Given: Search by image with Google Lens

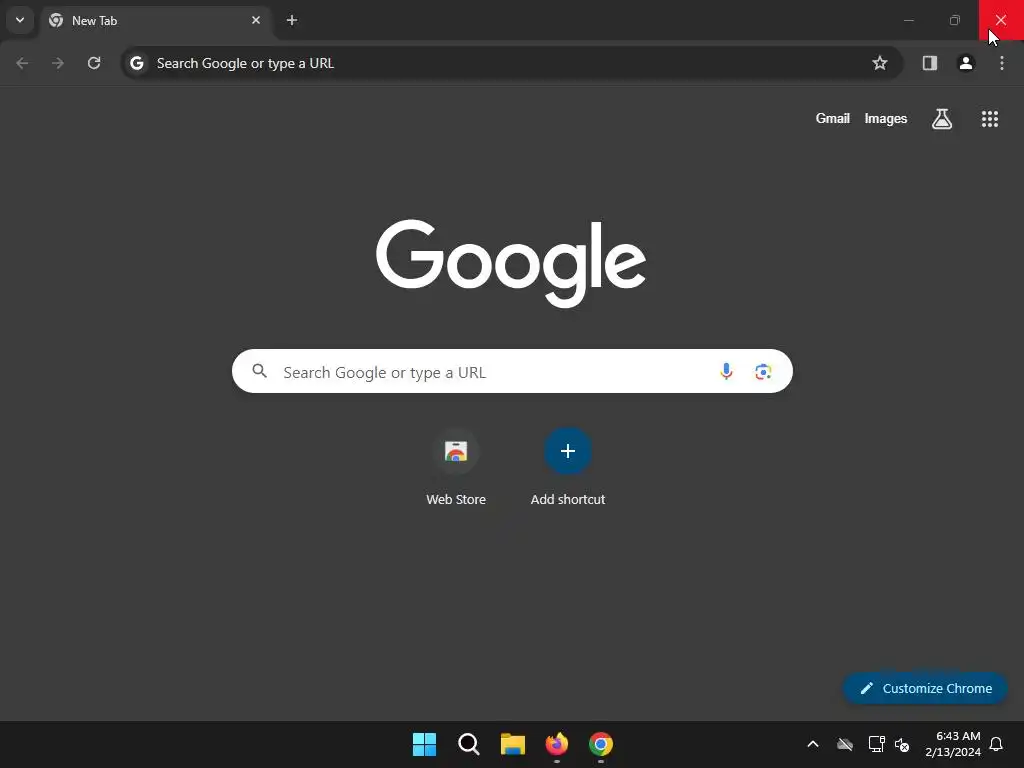Looking at the screenshot, I should [763, 372].
